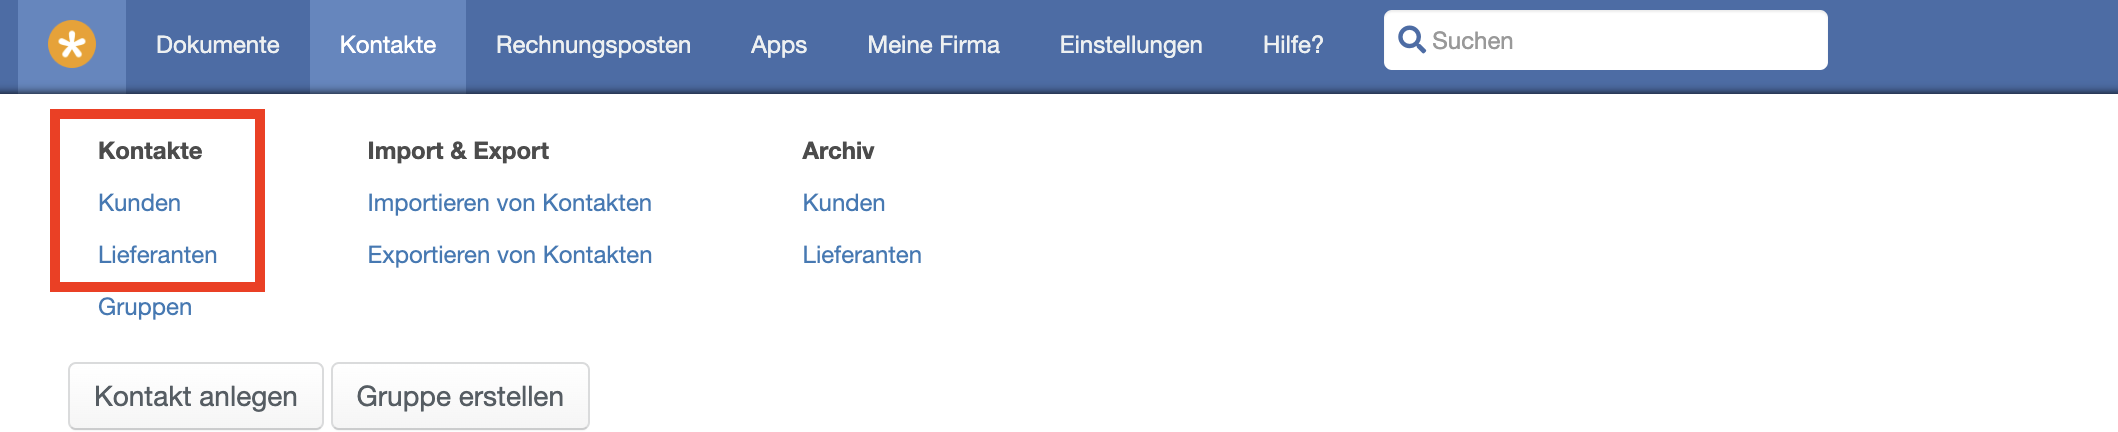Open the Dokumente menu
This screenshot has width=2118, height=432.
click(x=217, y=45)
